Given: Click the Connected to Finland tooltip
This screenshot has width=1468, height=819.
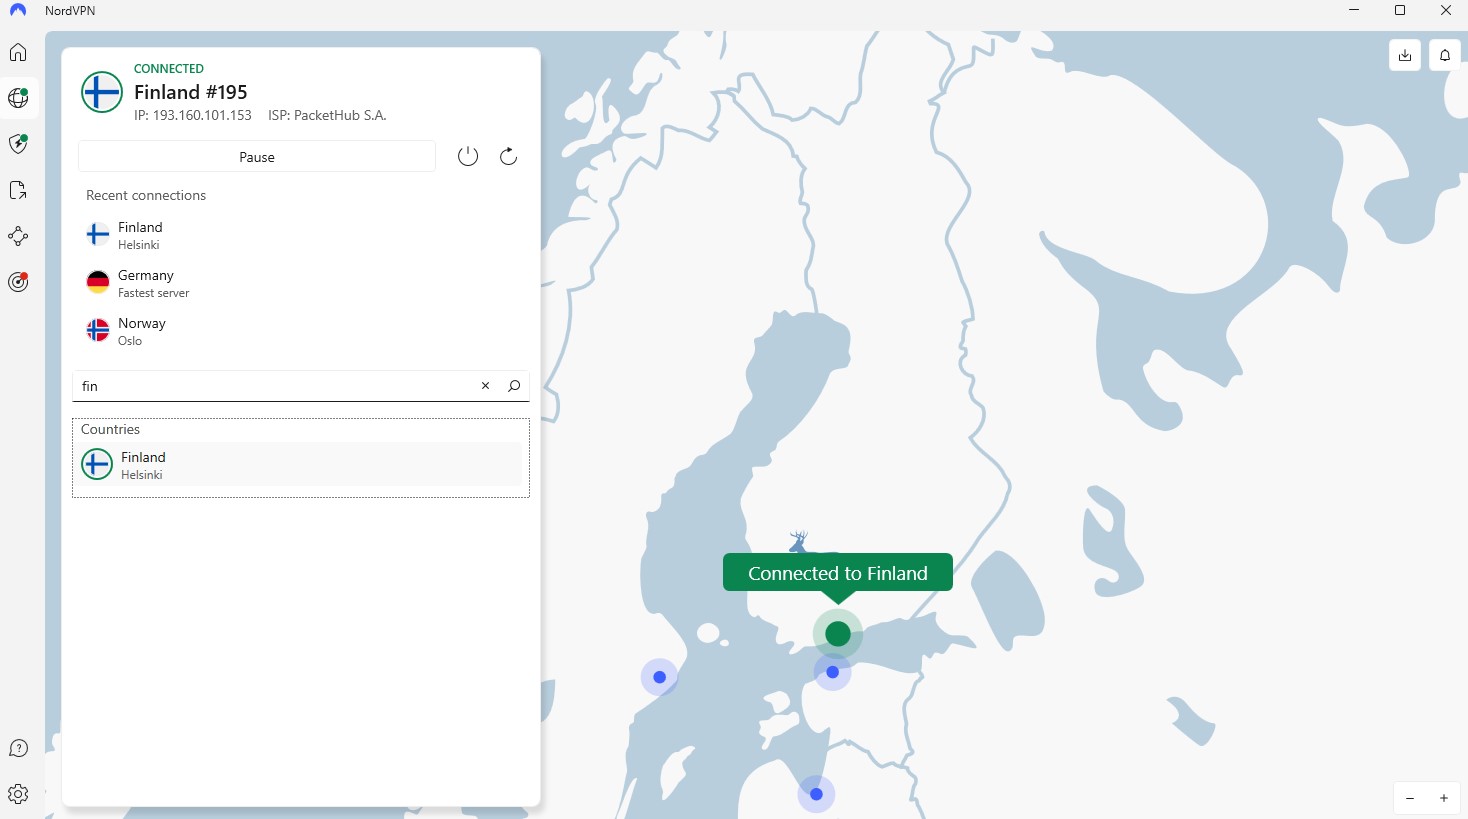Looking at the screenshot, I should coord(838,573).
